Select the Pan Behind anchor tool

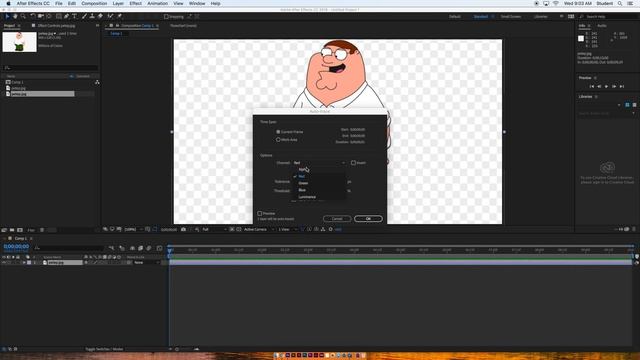point(49,16)
